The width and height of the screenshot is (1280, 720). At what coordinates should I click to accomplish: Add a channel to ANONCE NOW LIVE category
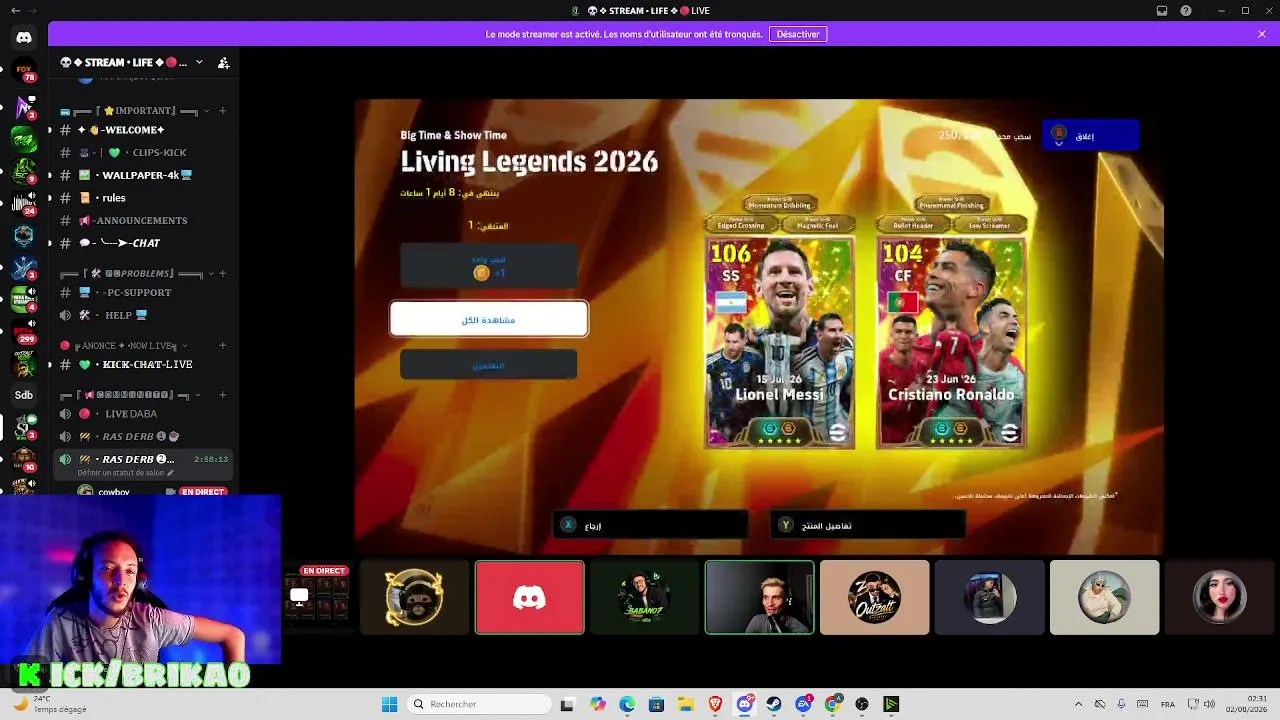(223, 345)
